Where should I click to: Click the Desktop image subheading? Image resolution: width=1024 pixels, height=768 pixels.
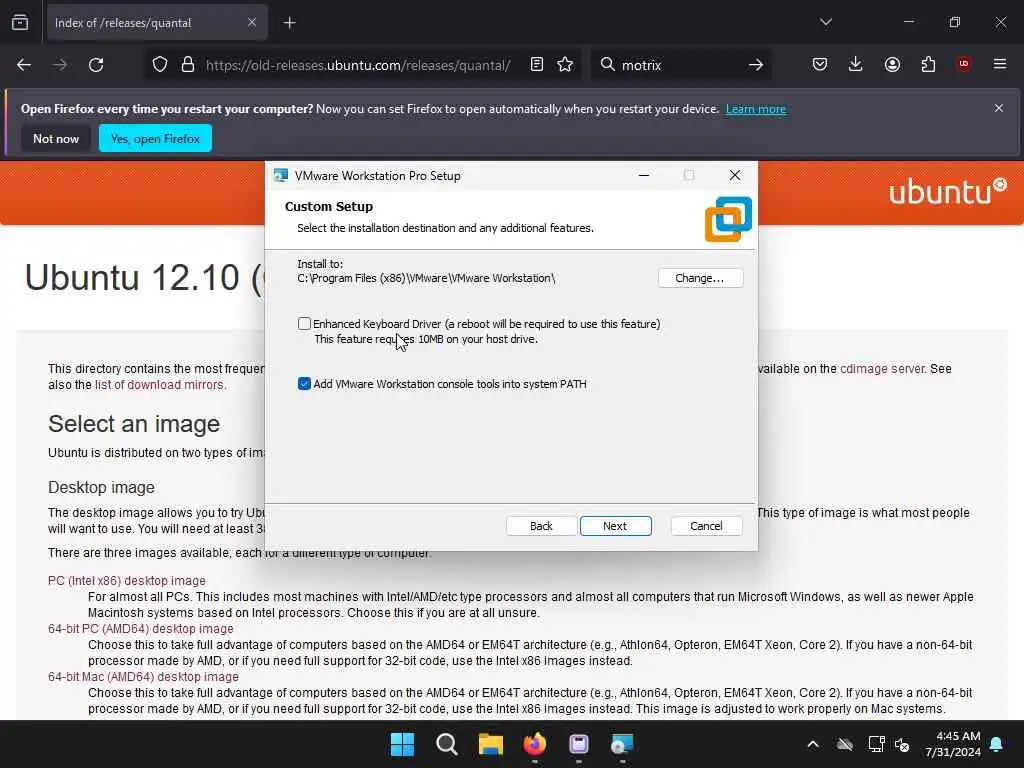(x=101, y=487)
